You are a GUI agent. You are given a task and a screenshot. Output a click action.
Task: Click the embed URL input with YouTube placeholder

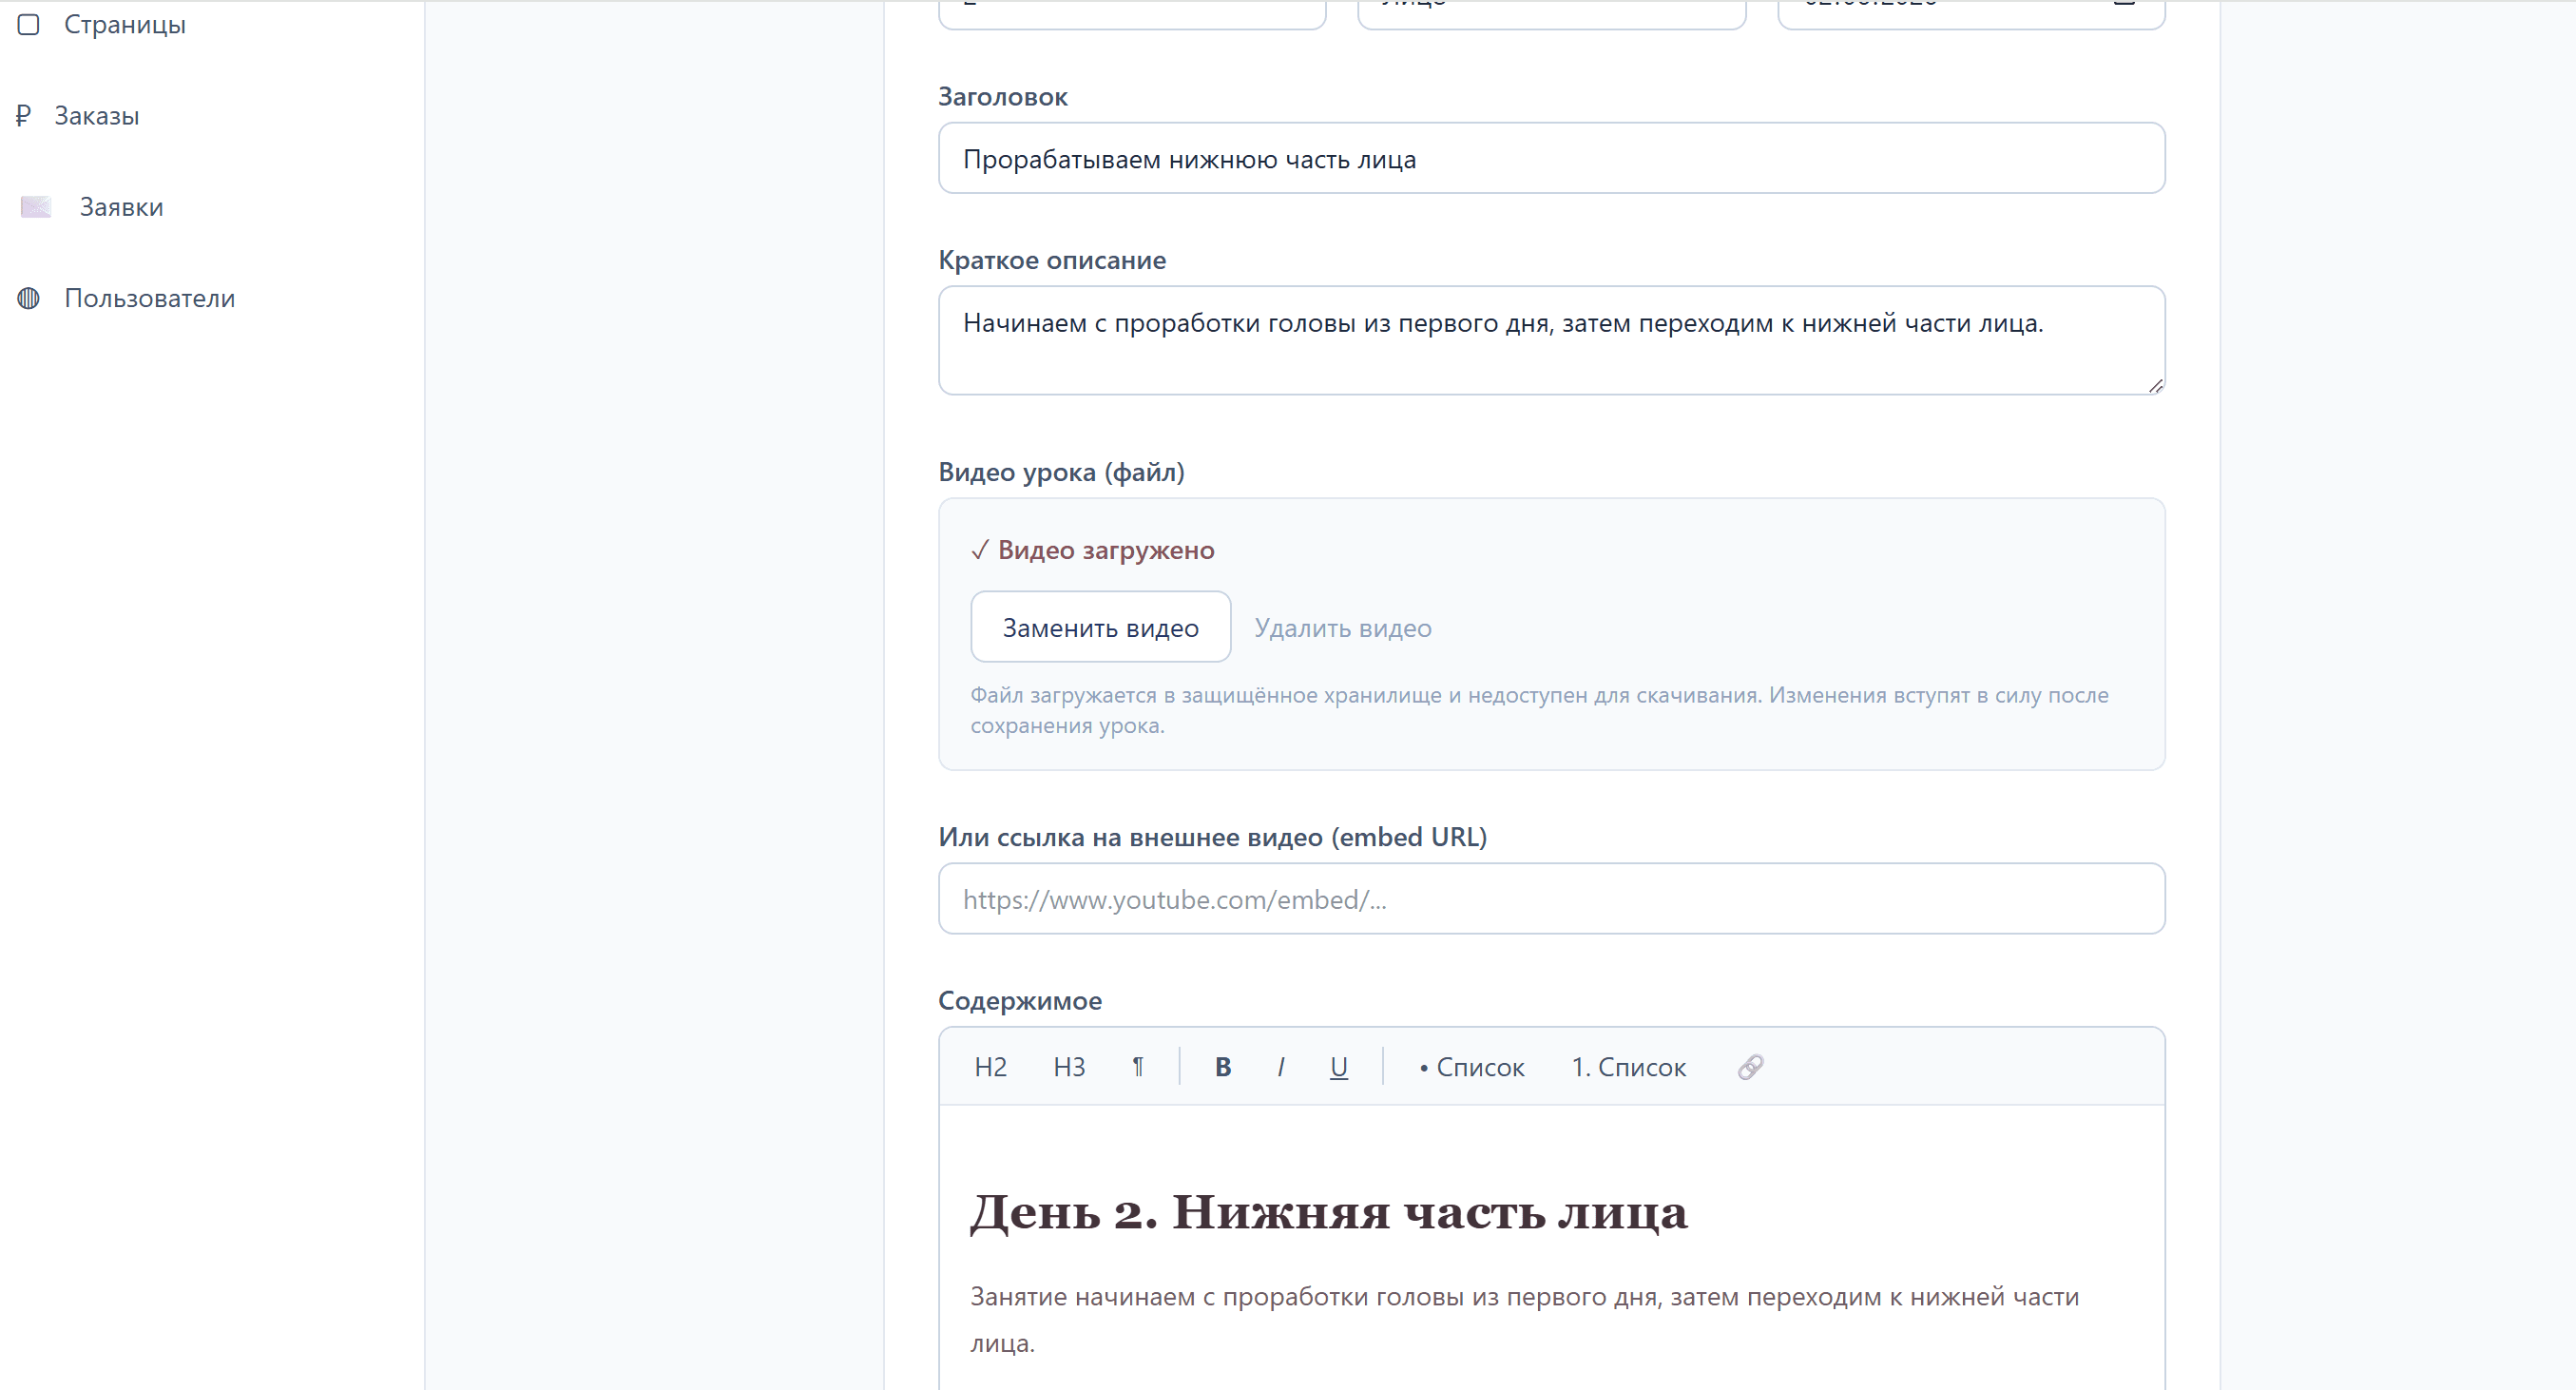tap(1551, 898)
